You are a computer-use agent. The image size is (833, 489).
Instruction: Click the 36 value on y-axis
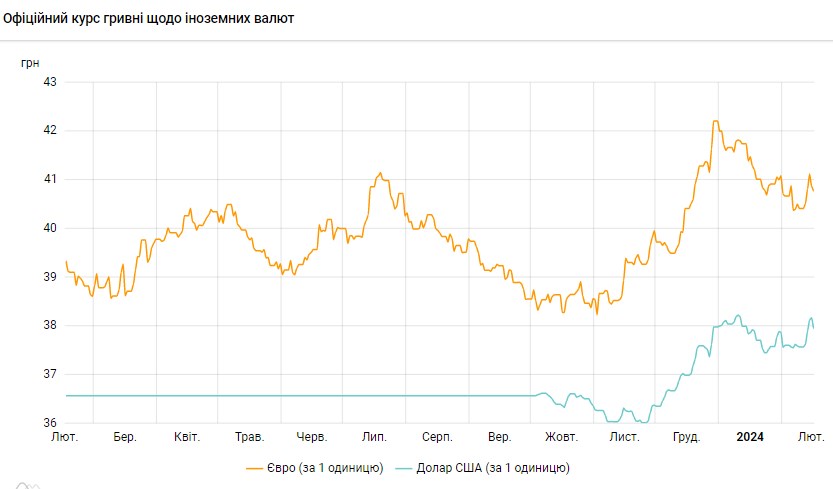[x=49, y=423]
